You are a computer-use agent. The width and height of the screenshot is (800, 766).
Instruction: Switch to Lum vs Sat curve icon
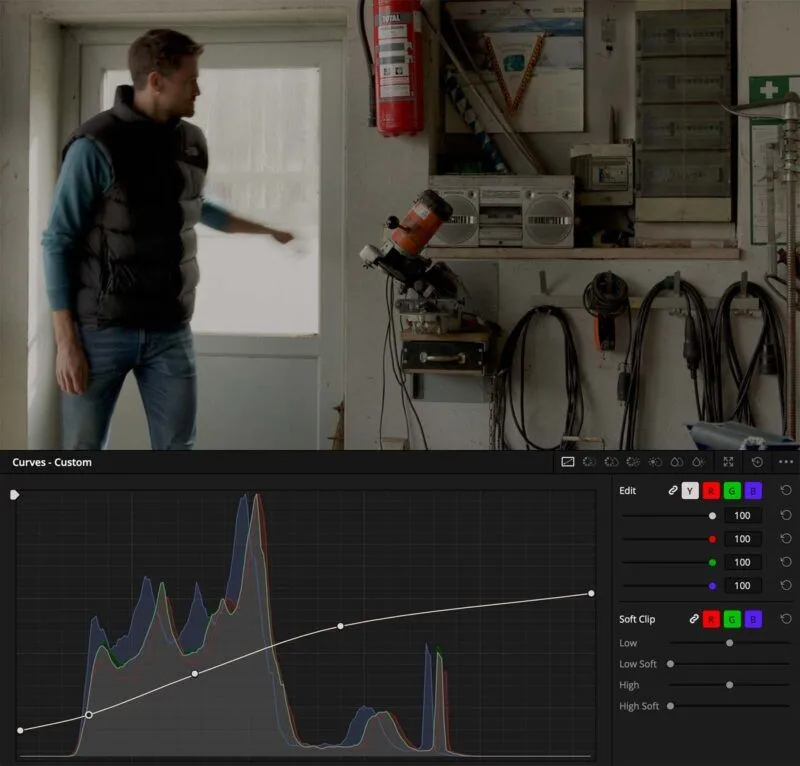tap(654, 462)
